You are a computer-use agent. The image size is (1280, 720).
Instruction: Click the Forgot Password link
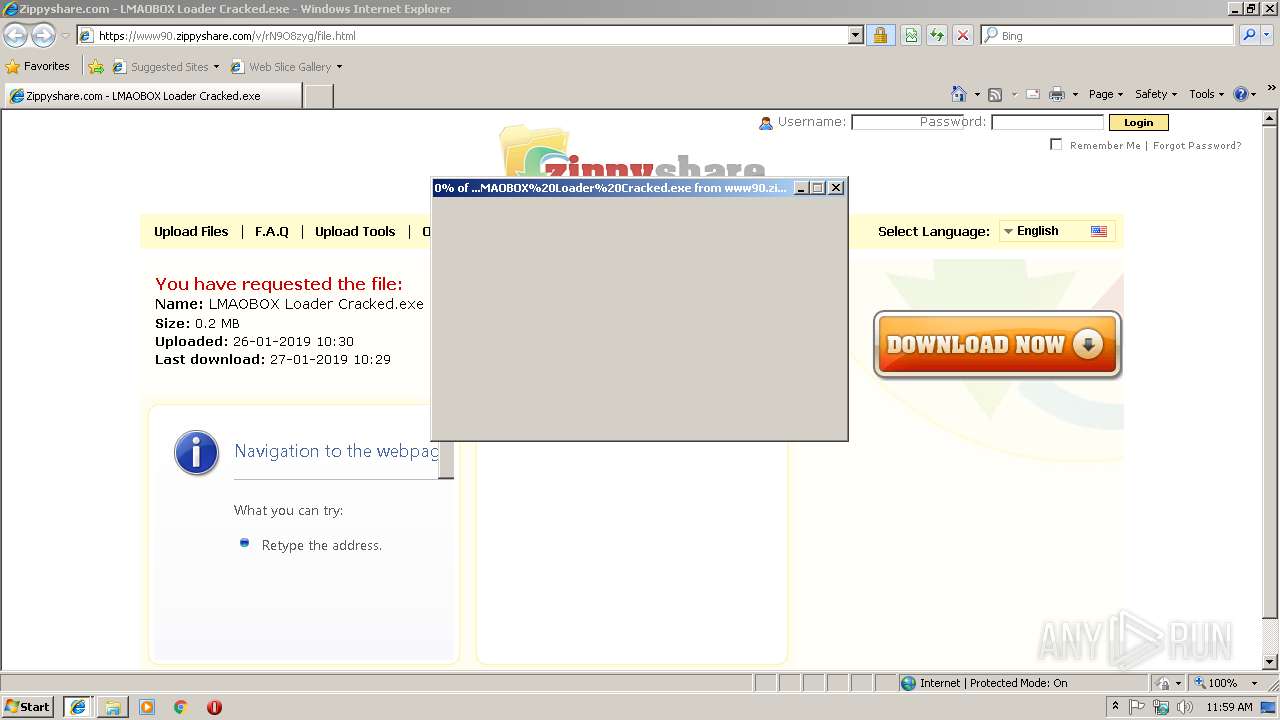(1197, 145)
